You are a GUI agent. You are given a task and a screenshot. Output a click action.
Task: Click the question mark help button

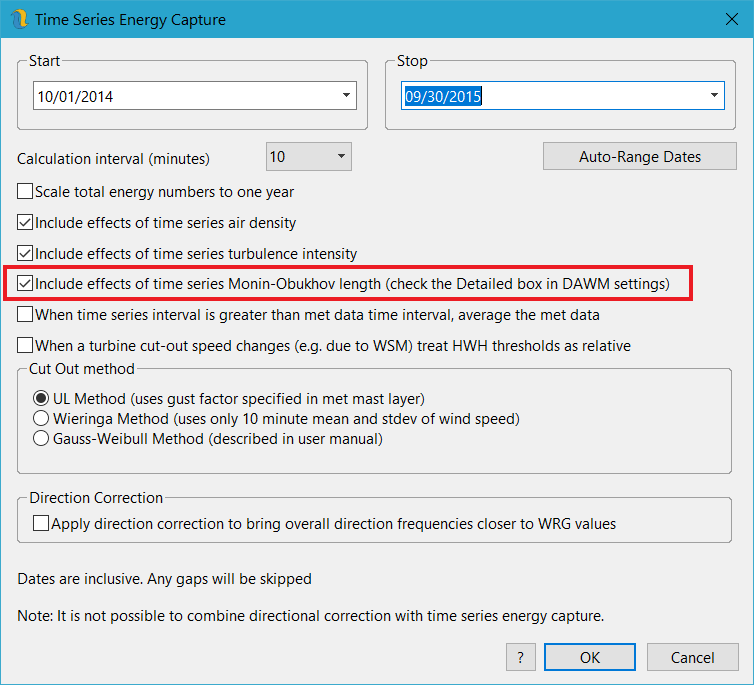520,657
